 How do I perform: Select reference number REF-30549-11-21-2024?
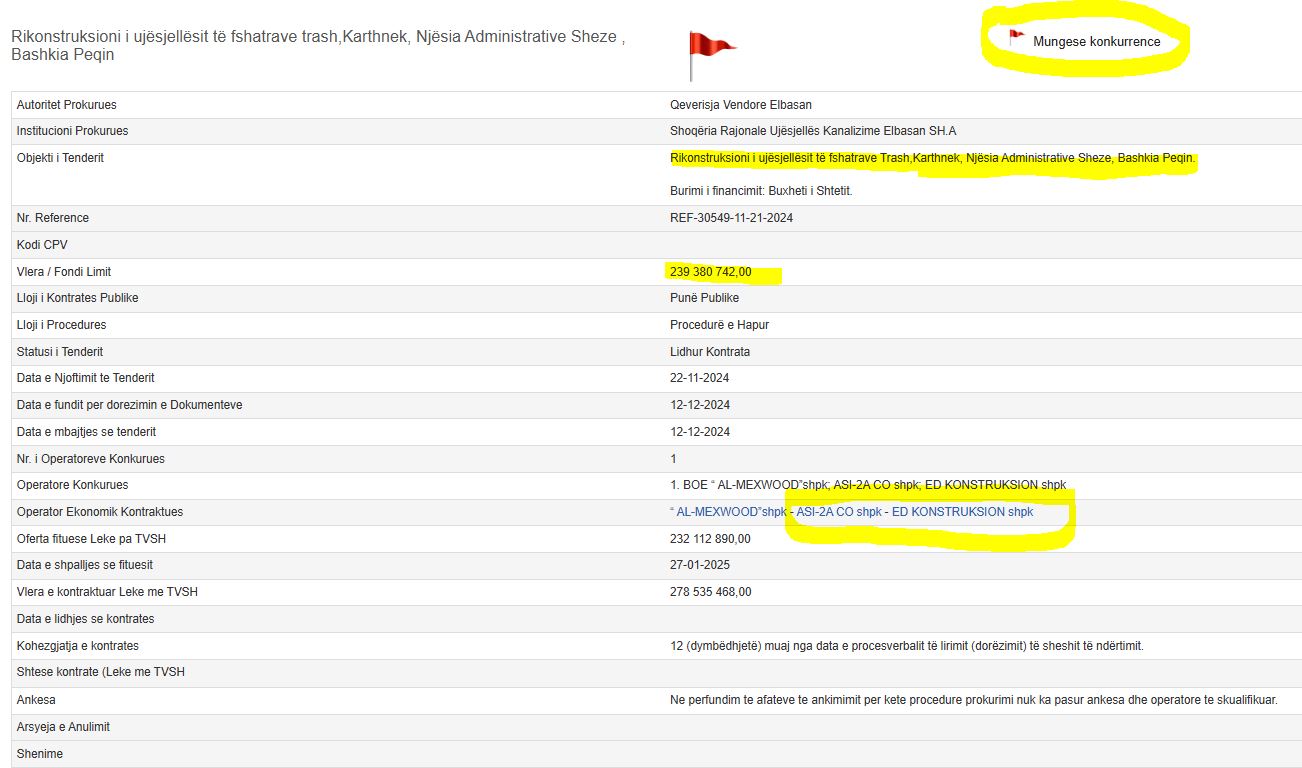[731, 218]
